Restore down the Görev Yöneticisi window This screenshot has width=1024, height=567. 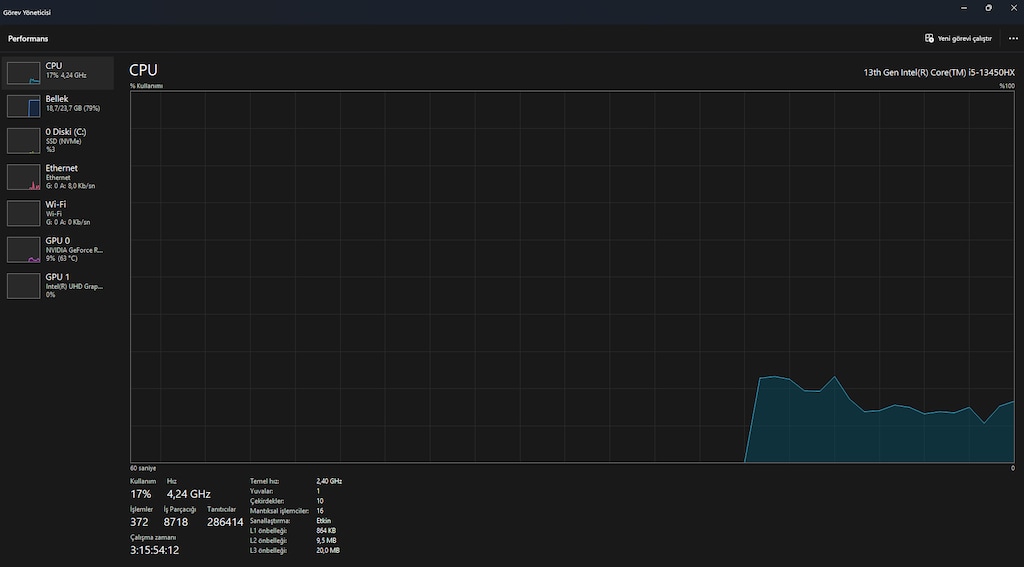click(988, 8)
